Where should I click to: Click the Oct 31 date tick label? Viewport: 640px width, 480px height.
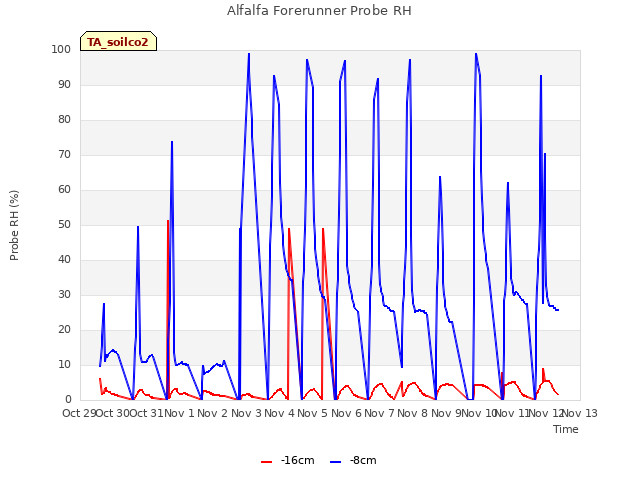point(146,413)
